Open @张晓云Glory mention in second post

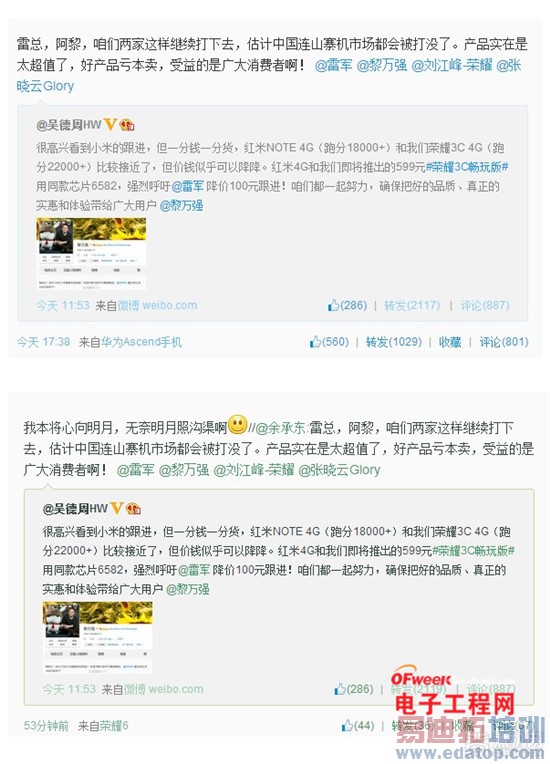click(339, 470)
